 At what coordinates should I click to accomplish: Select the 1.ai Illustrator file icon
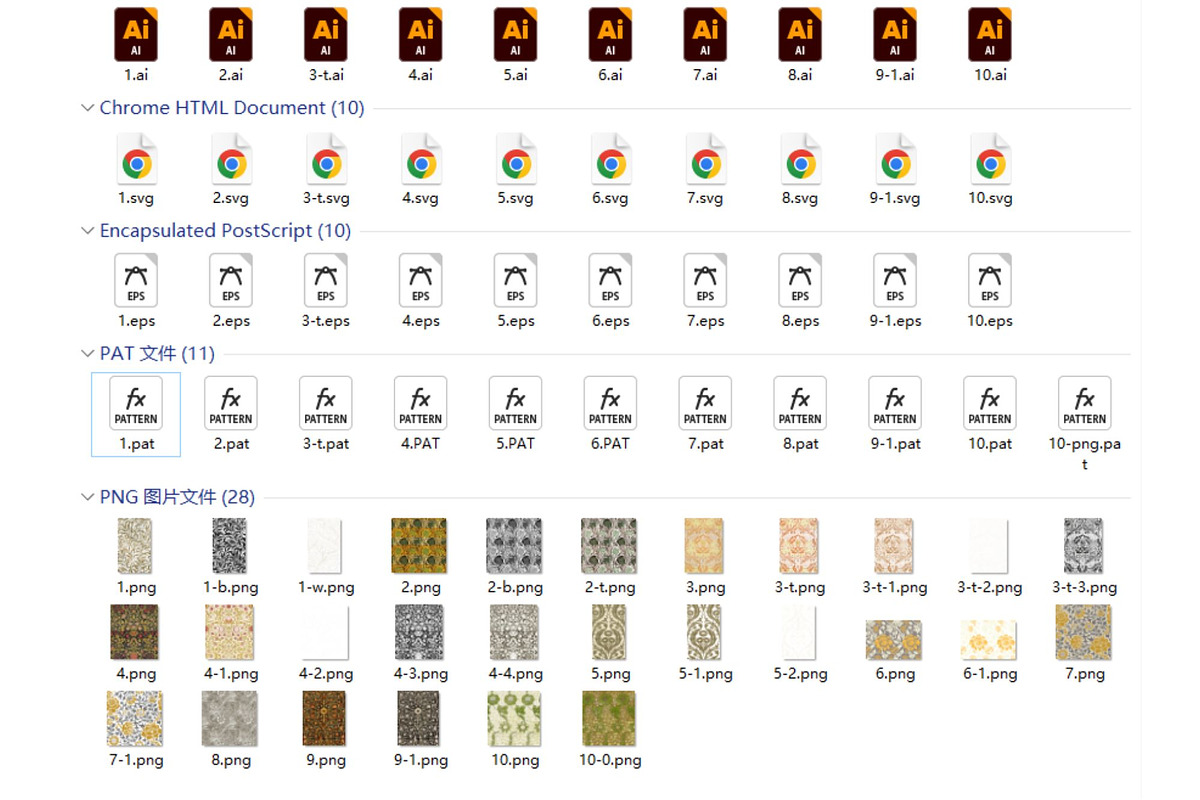pyautogui.click(x=136, y=35)
